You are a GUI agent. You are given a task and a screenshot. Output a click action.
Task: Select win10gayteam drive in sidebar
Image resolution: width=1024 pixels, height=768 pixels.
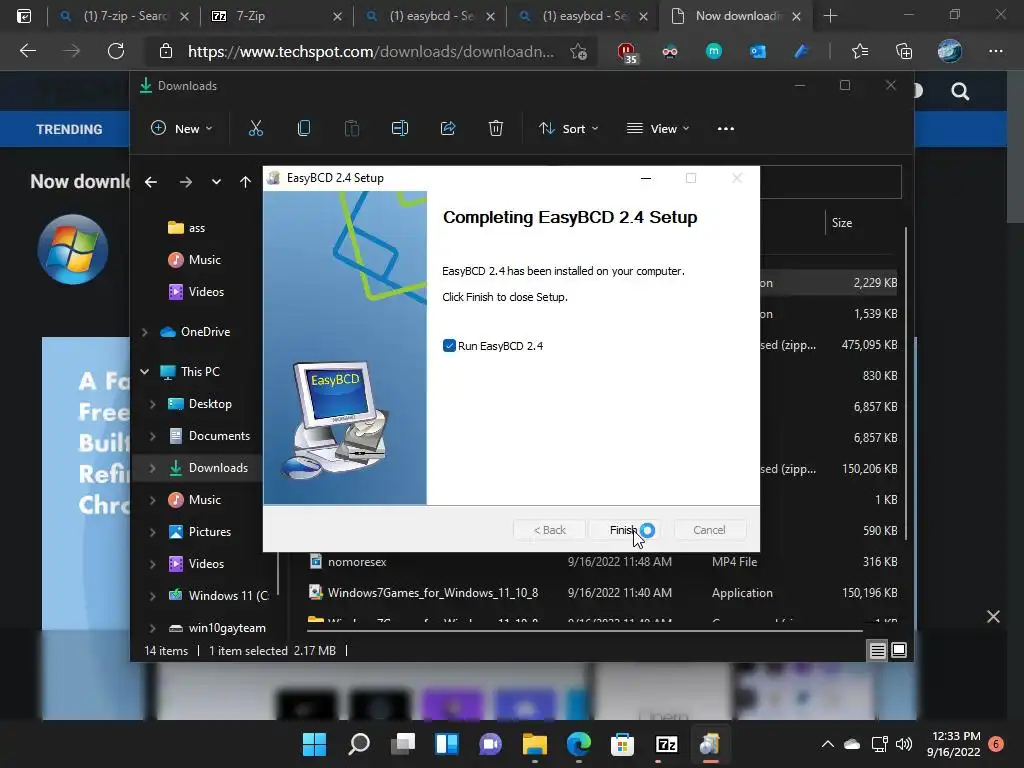(217, 628)
